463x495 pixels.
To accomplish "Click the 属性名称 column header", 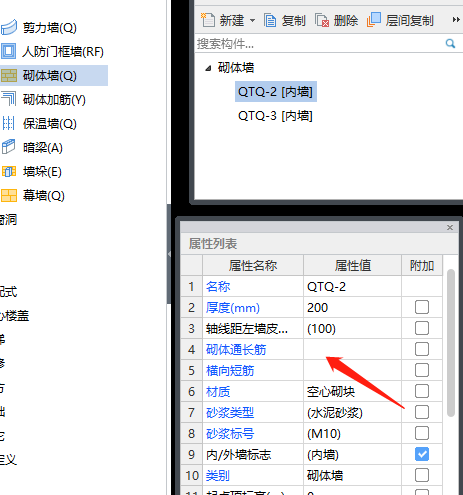I will coord(253,266).
